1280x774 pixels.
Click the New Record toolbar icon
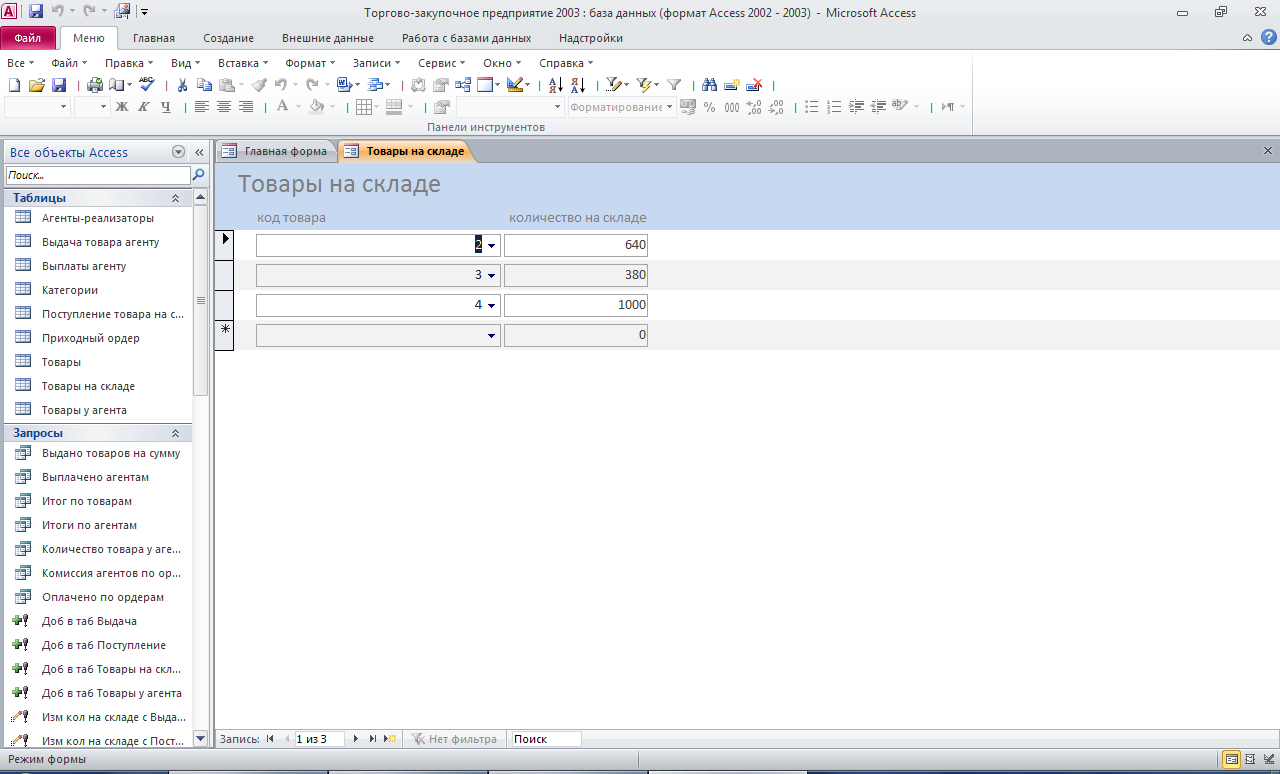click(732, 85)
